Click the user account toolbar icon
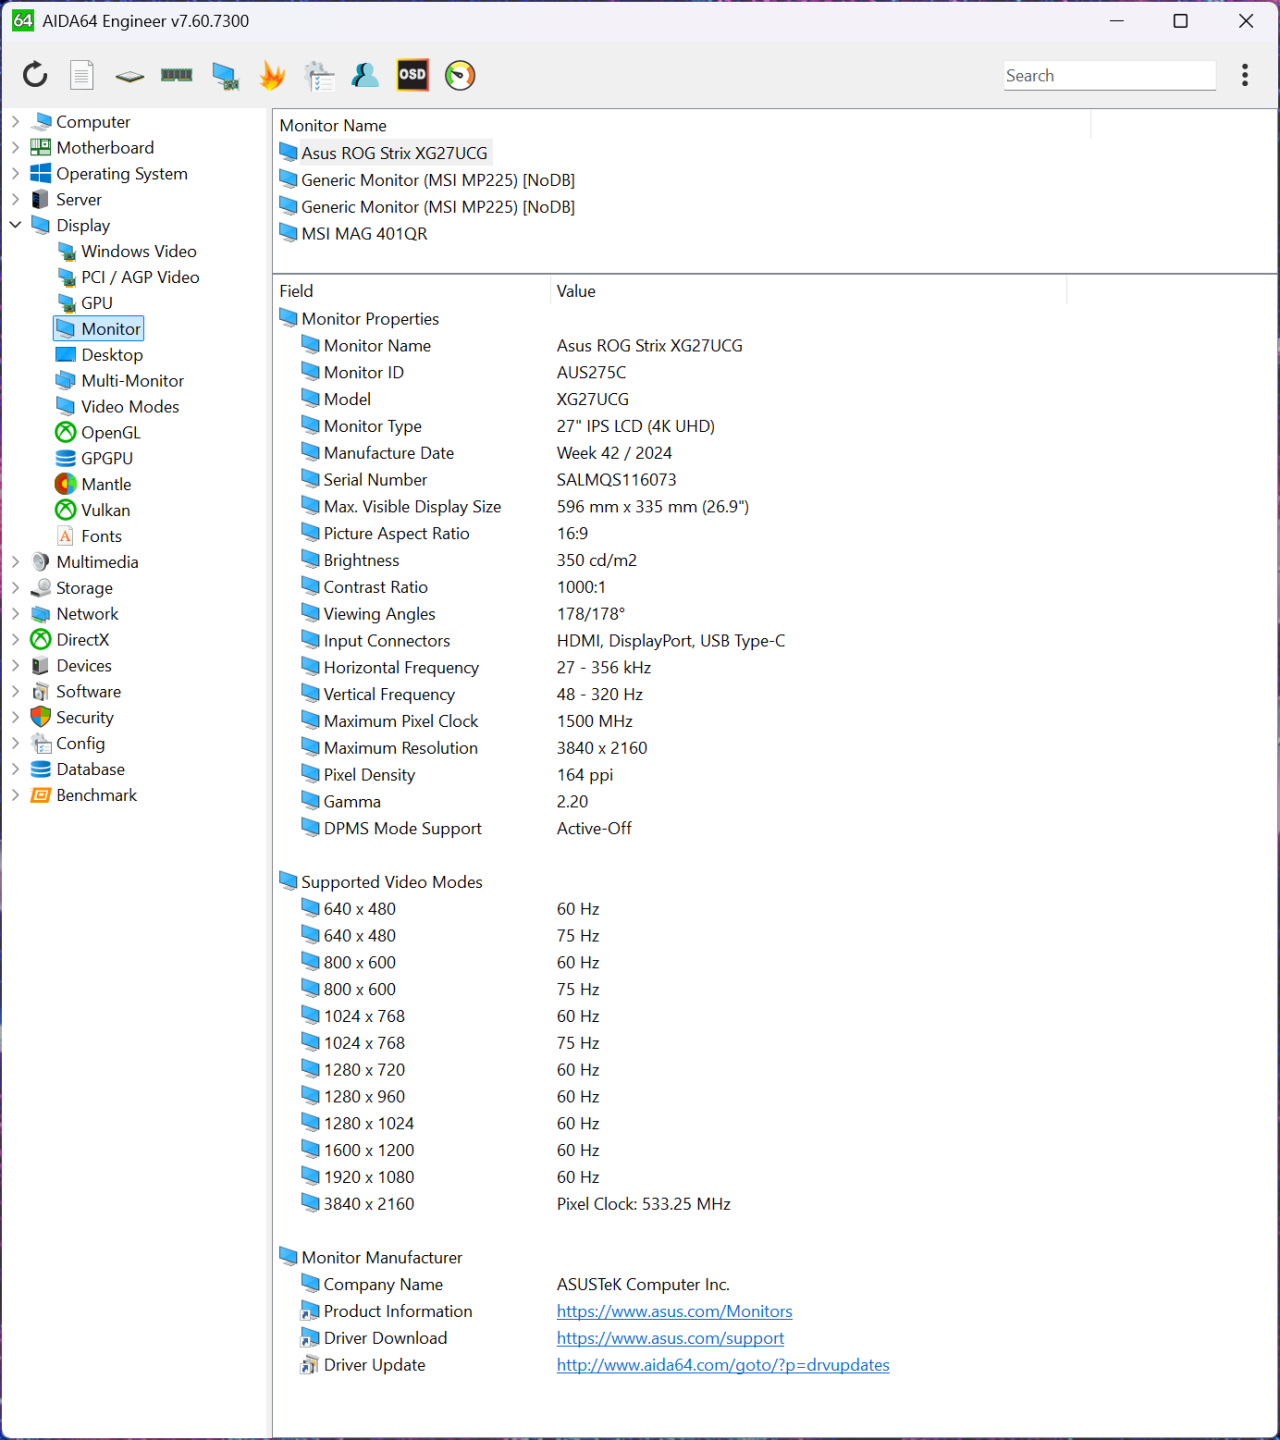The image size is (1280, 1440). pyautogui.click(x=365, y=75)
